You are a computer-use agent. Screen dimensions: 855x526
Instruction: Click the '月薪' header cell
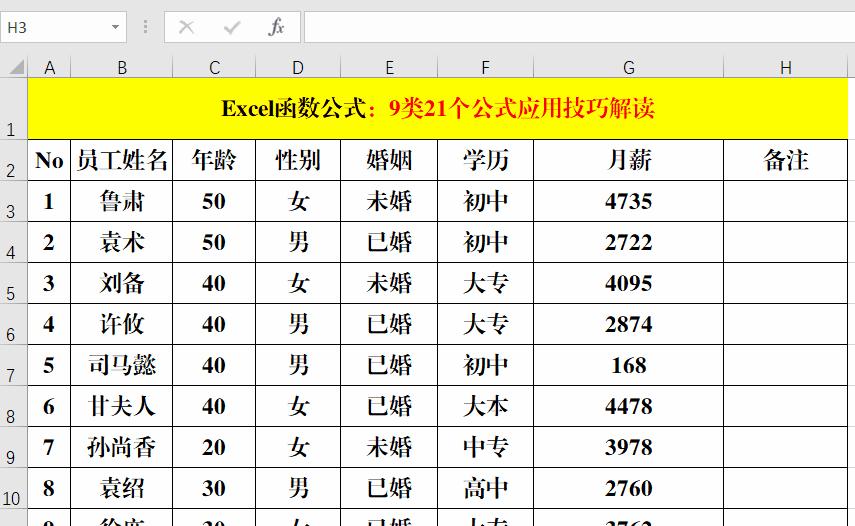pyautogui.click(x=629, y=160)
